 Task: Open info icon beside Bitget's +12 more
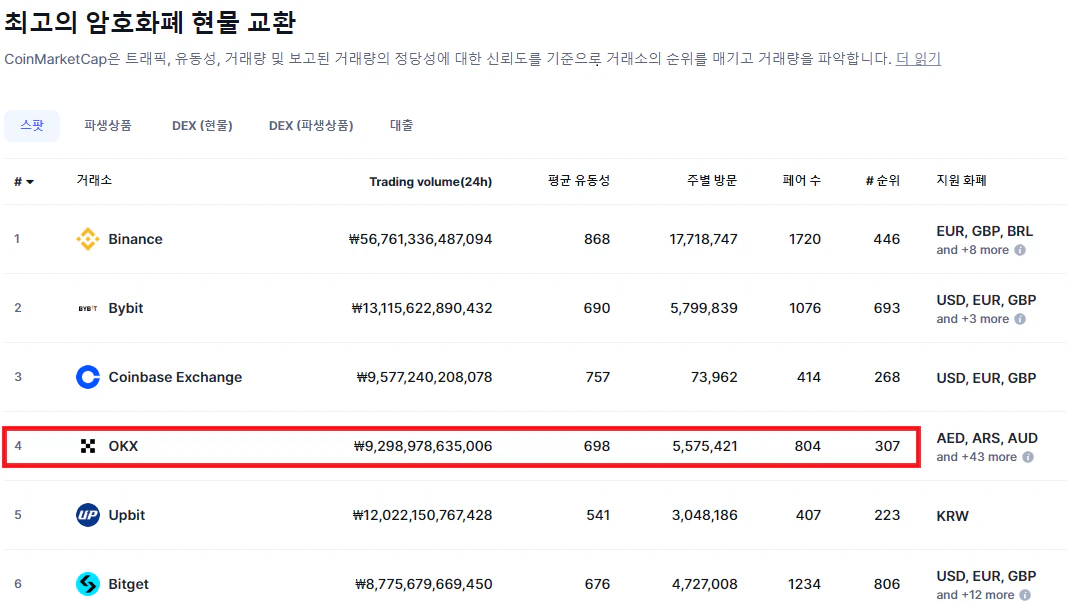(x=1025, y=595)
